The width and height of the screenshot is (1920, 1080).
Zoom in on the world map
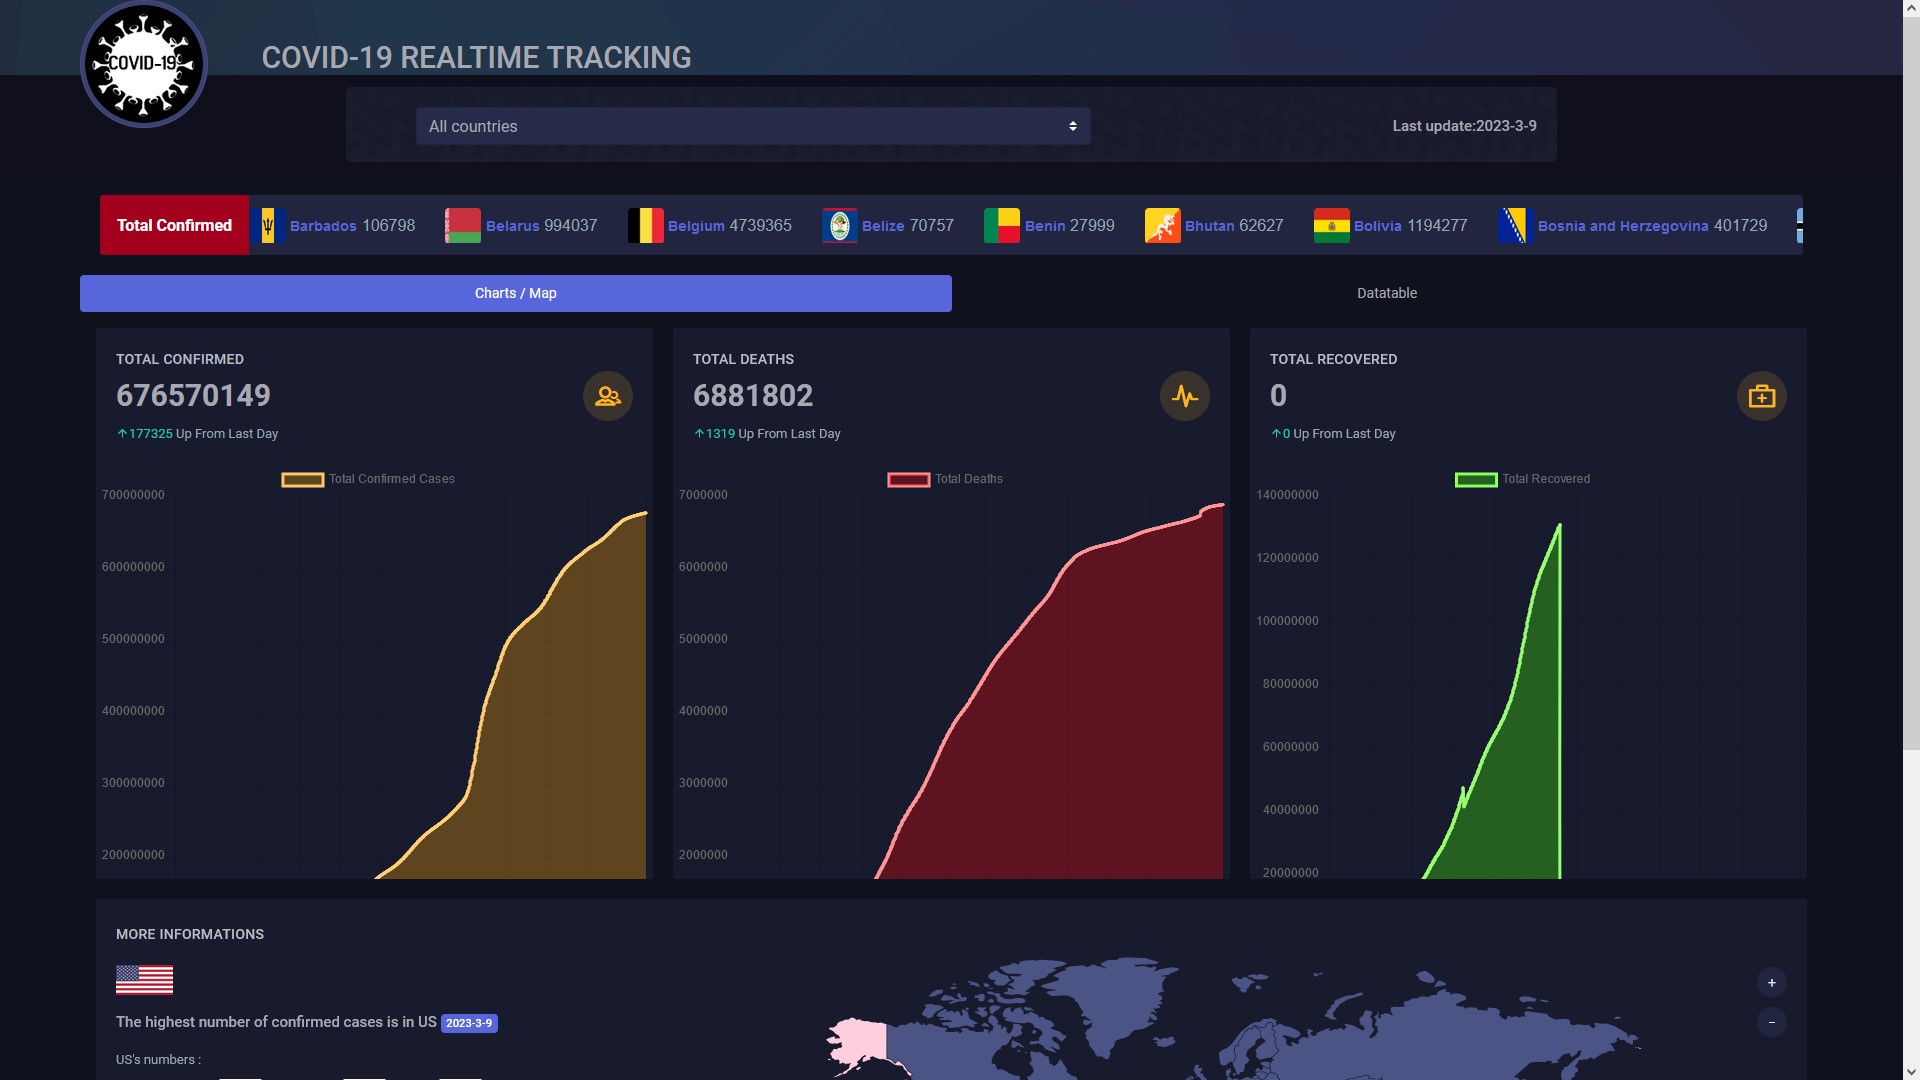pyautogui.click(x=1771, y=982)
